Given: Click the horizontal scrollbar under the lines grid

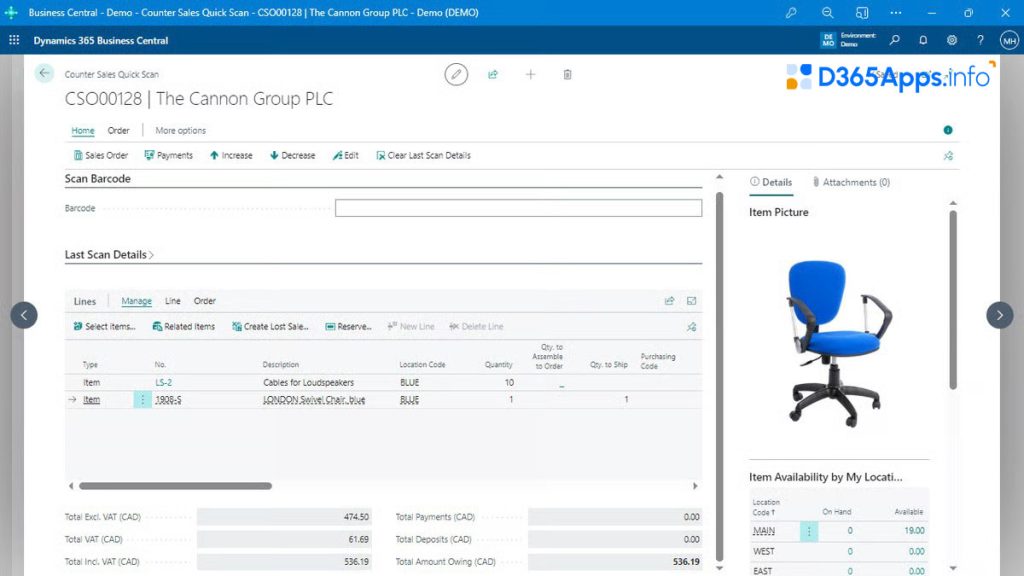Looking at the screenshot, I should click(x=175, y=486).
